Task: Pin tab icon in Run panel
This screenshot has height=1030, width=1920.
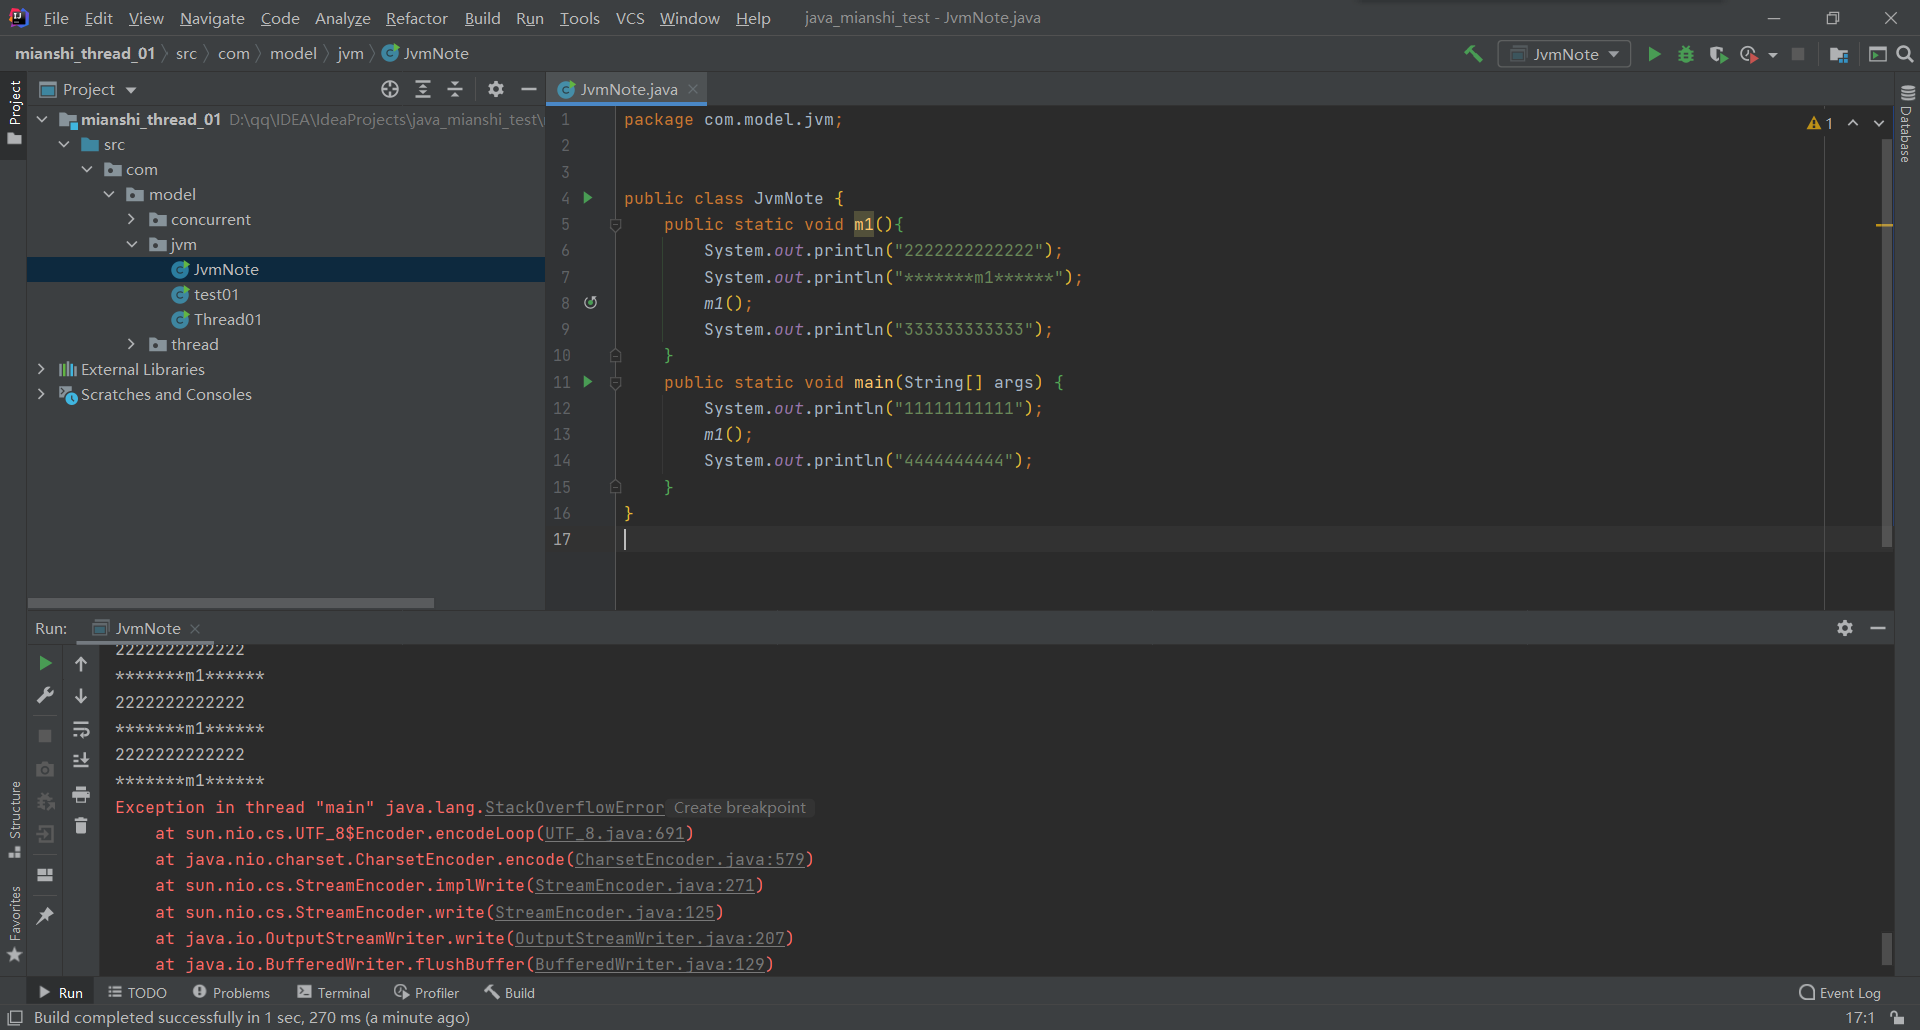Action: (45, 915)
